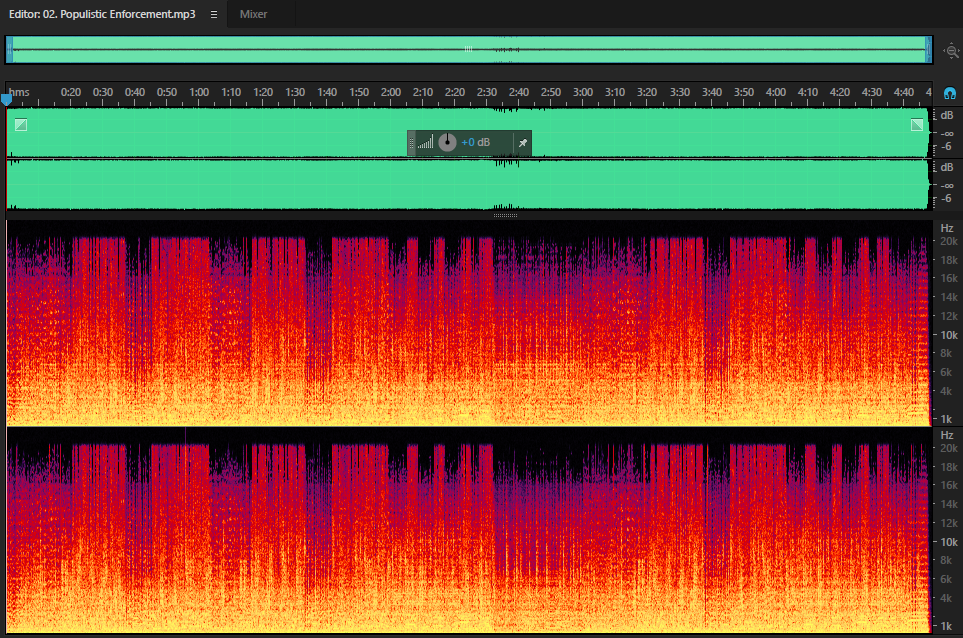Switch to the Mixer tab
The width and height of the screenshot is (963, 638).
[x=253, y=14]
